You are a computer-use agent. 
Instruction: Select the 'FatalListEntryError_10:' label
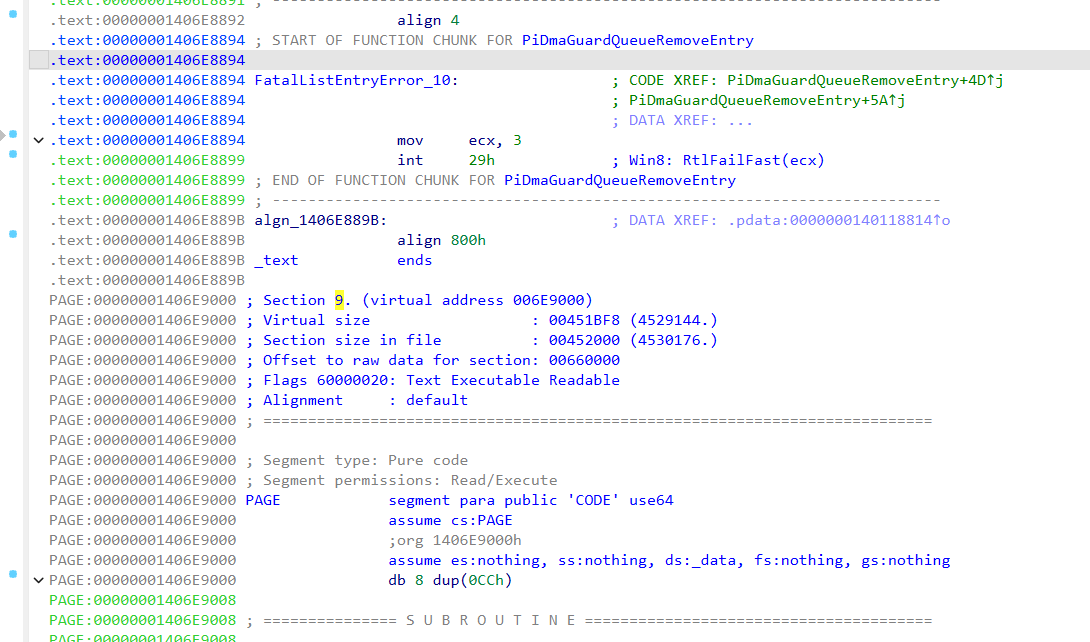click(x=357, y=81)
